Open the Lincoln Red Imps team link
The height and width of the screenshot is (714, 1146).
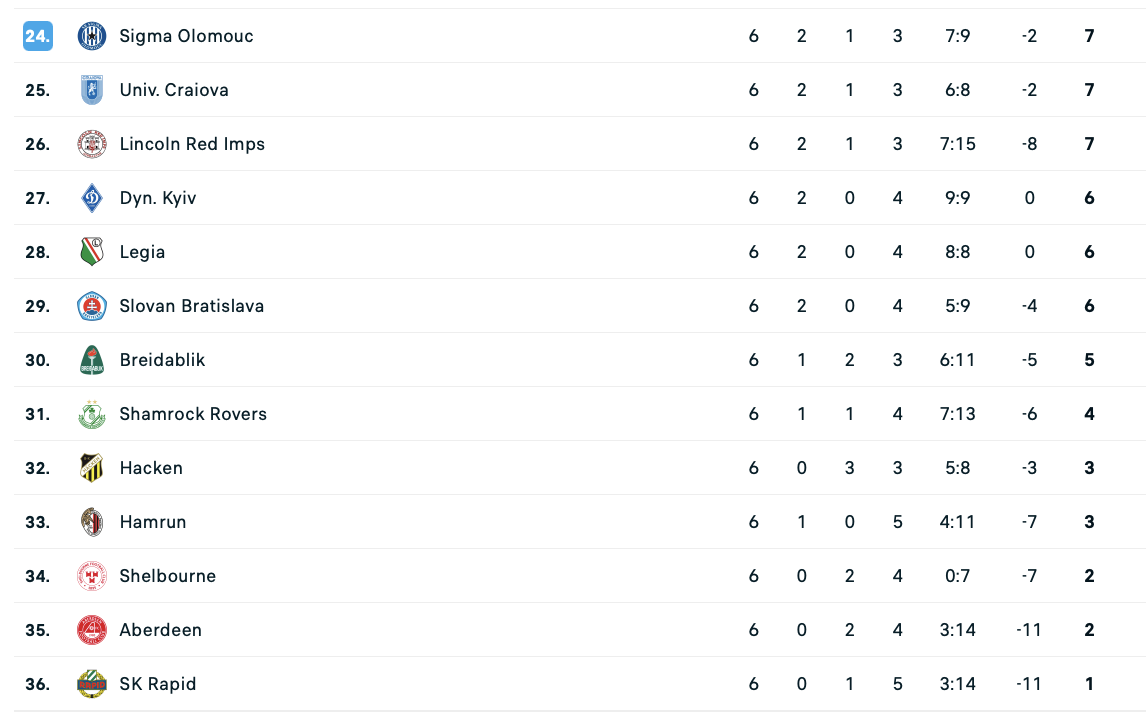pos(192,144)
